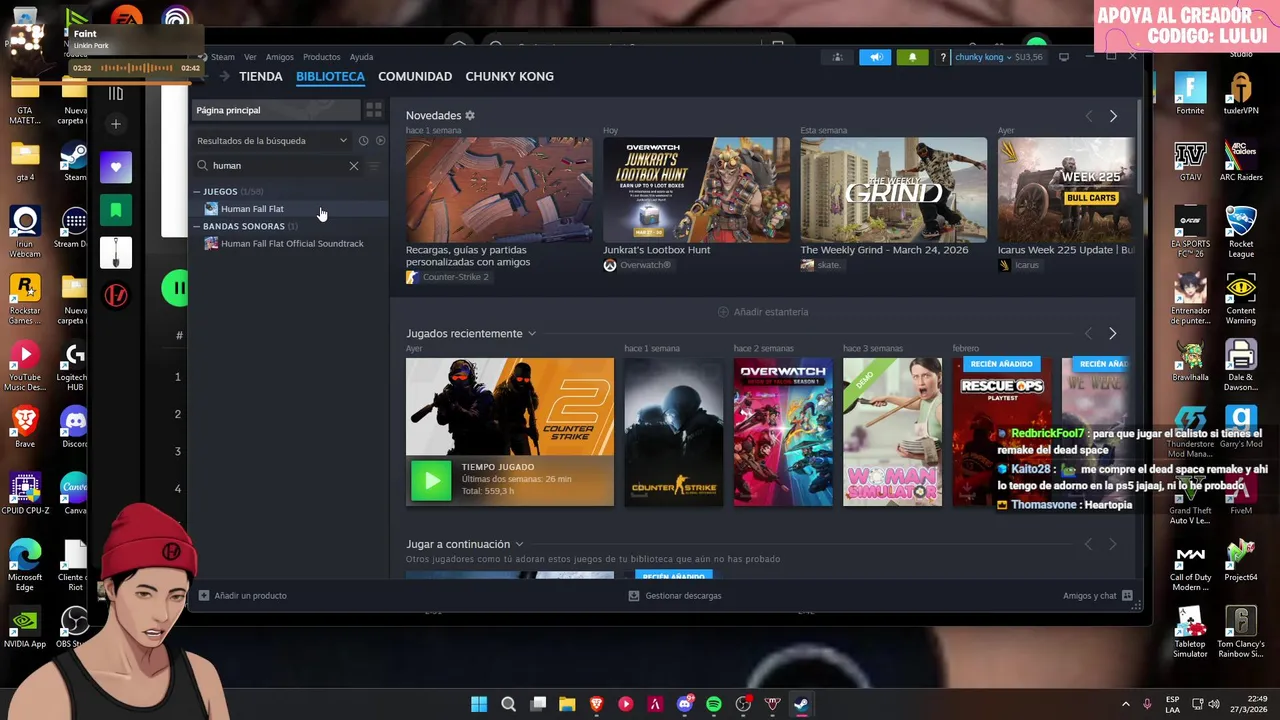Clear the library search with the X
This screenshot has height=720, width=1280.
click(354, 166)
